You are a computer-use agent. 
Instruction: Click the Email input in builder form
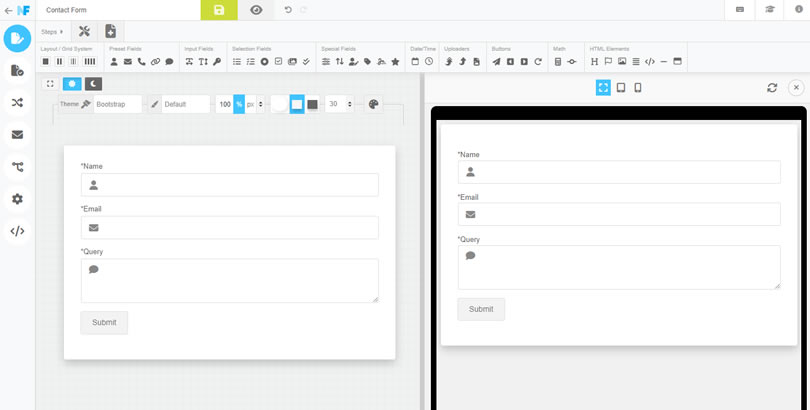click(229, 228)
